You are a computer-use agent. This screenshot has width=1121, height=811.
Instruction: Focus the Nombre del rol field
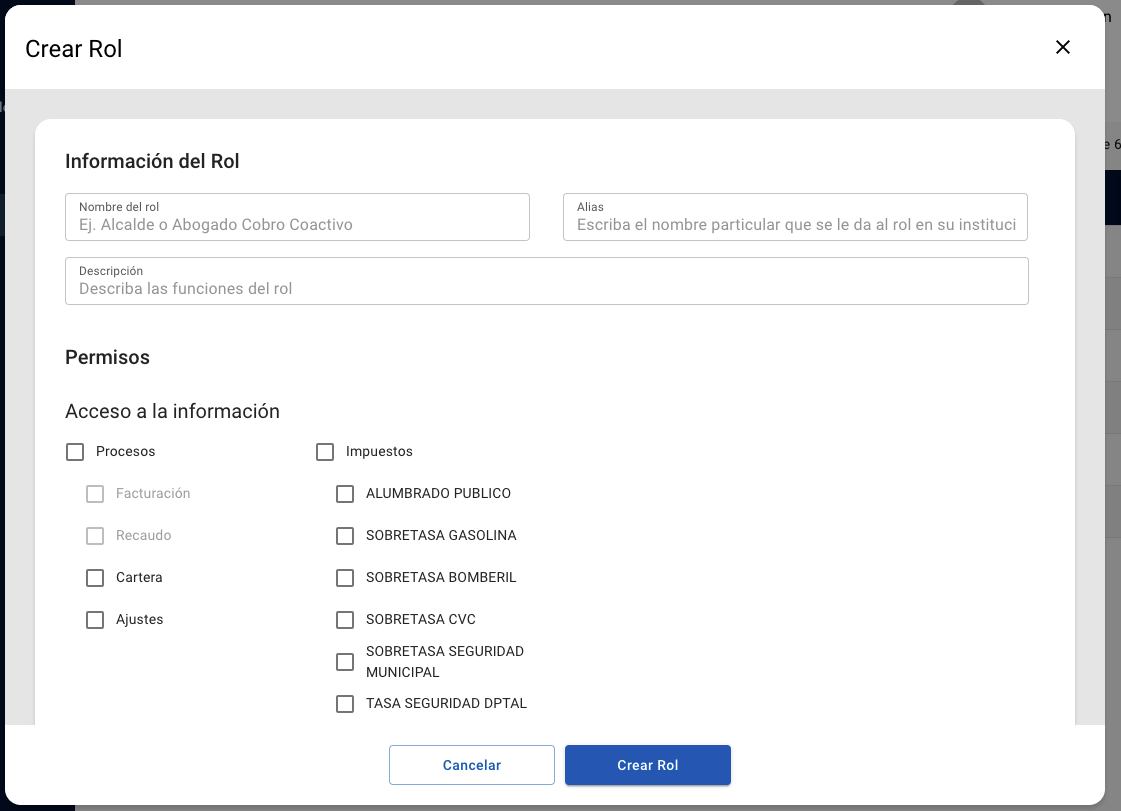pyautogui.click(x=297, y=217)
